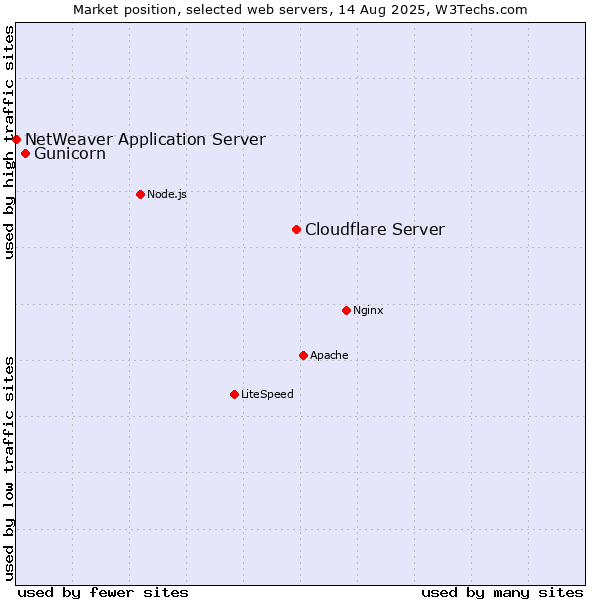Click the 'used by low traffic sites' axis label
The image size is (600, 600).
click(9, 469)
